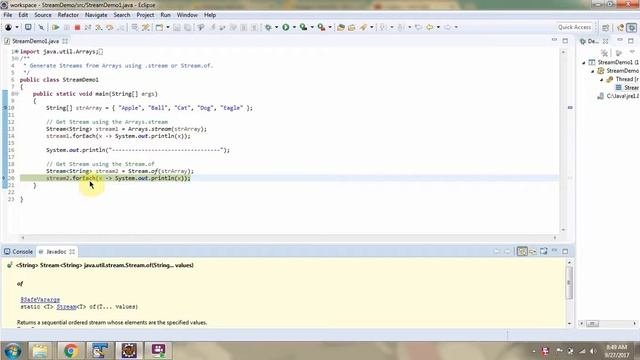This screenshot has width=640, height=360.
Task: Select the Debug perspective icon
Action: coord(631,27)
